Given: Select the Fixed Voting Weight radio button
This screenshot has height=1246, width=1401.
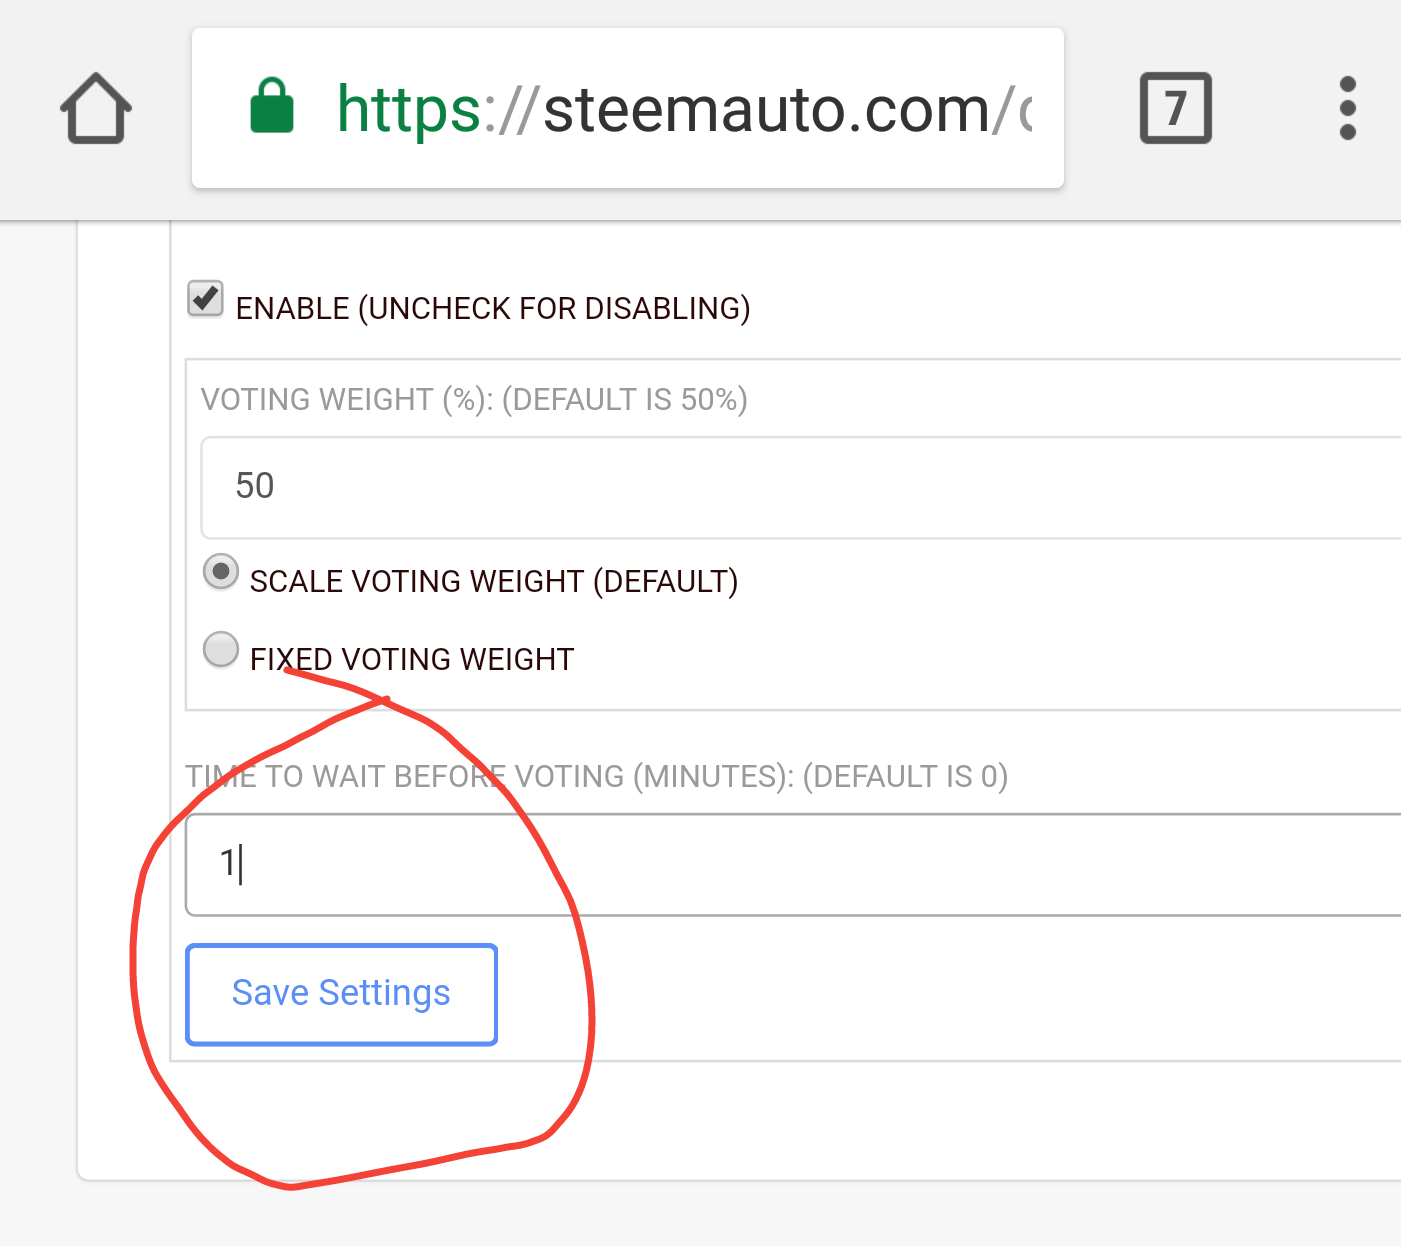Looking at the screenshot, I should point(221,649).
